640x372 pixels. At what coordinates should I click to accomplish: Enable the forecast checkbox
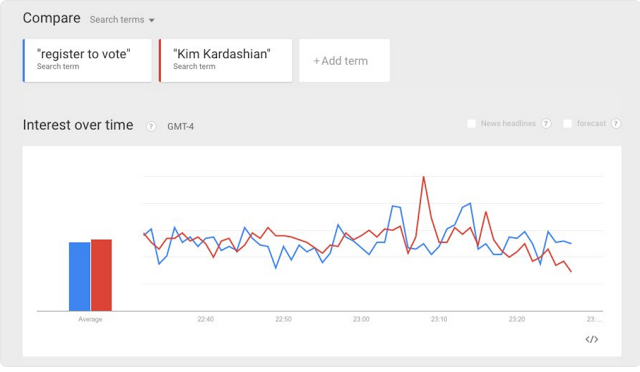click(567, 124)
